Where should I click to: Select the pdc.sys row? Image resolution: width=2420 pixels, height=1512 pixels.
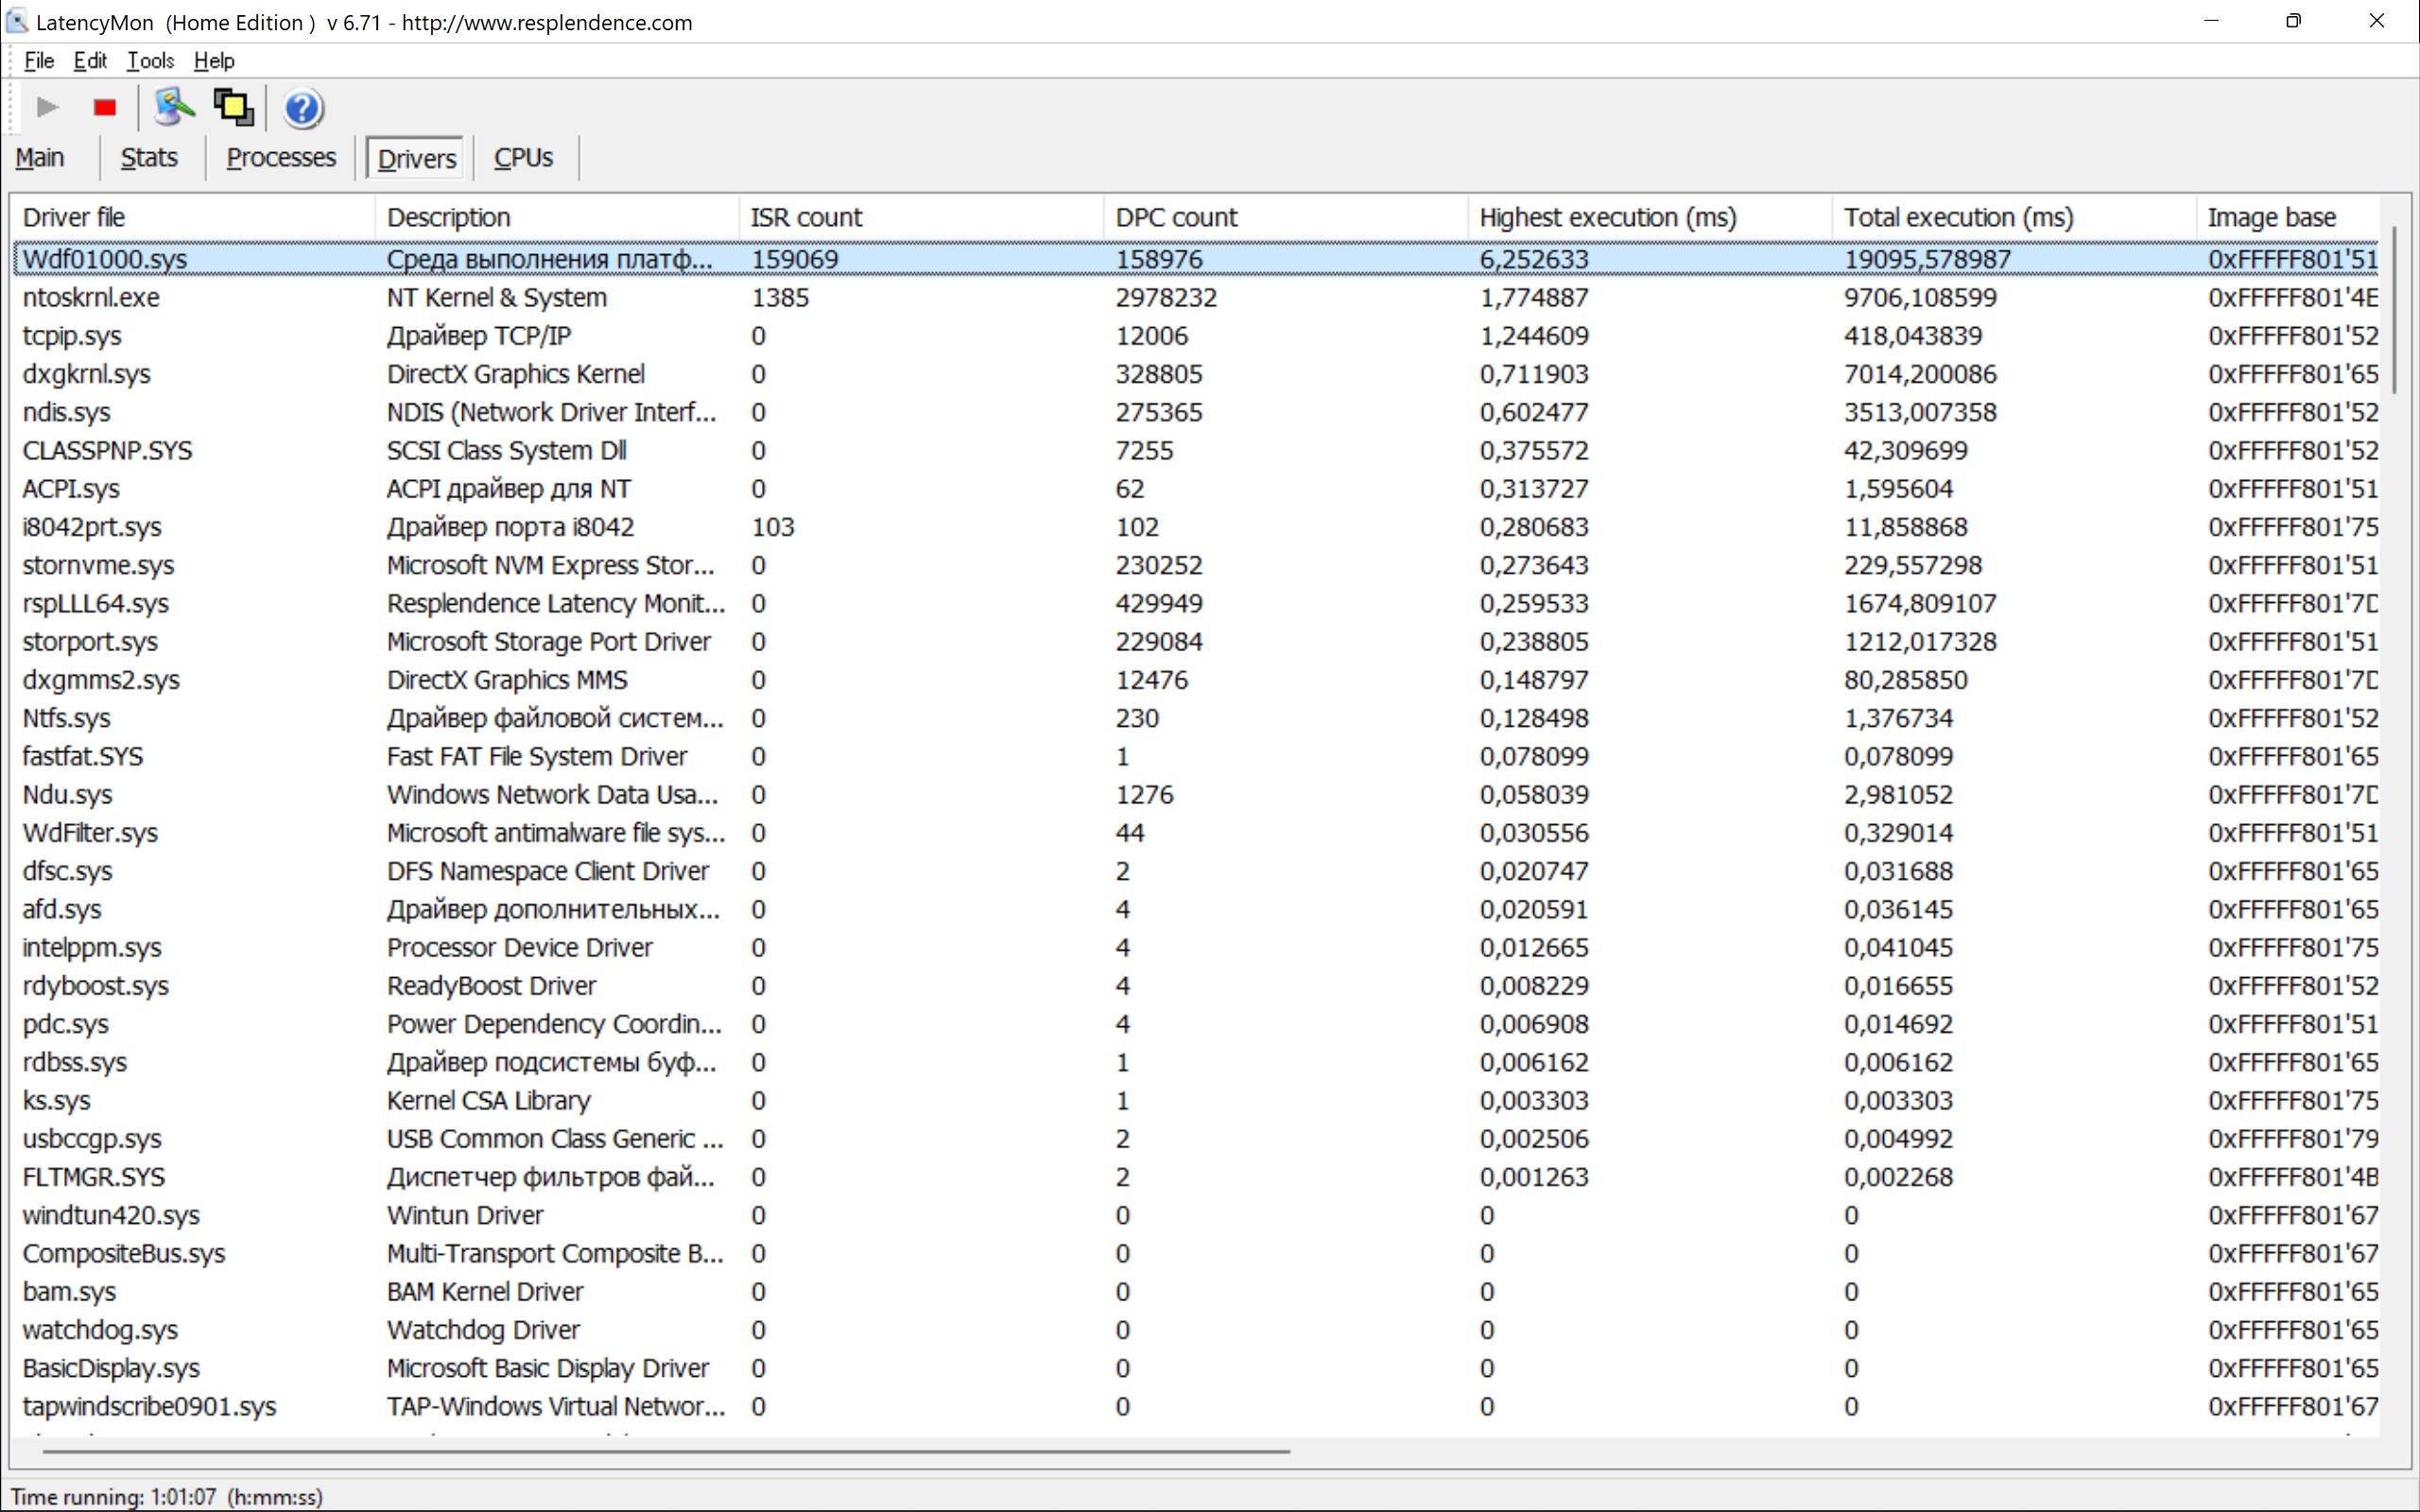[1196, 1024]
